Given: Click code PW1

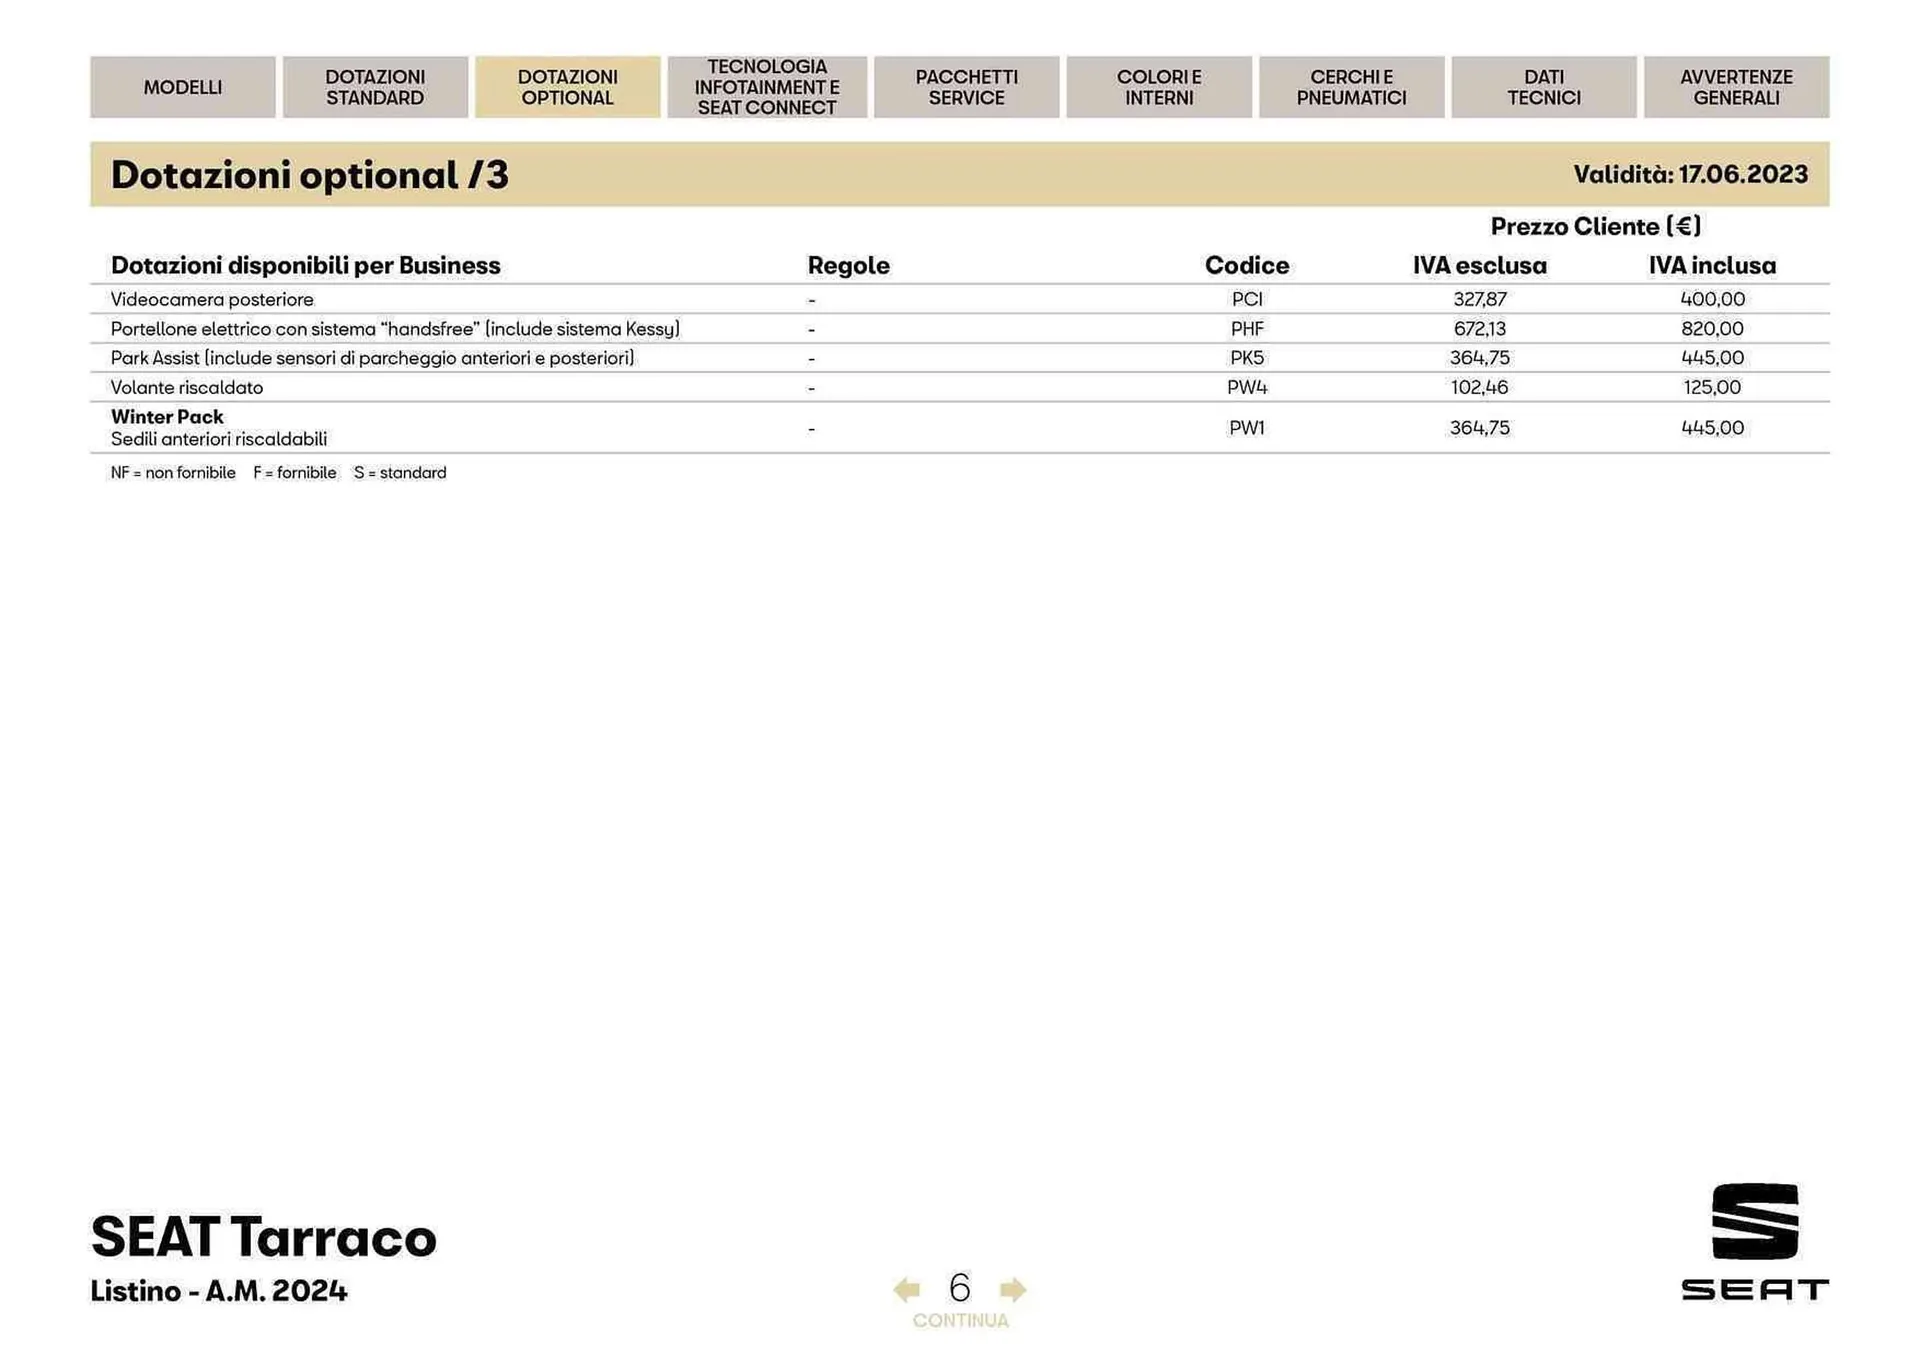Looking at the screenshot, I should point(1247,428).
